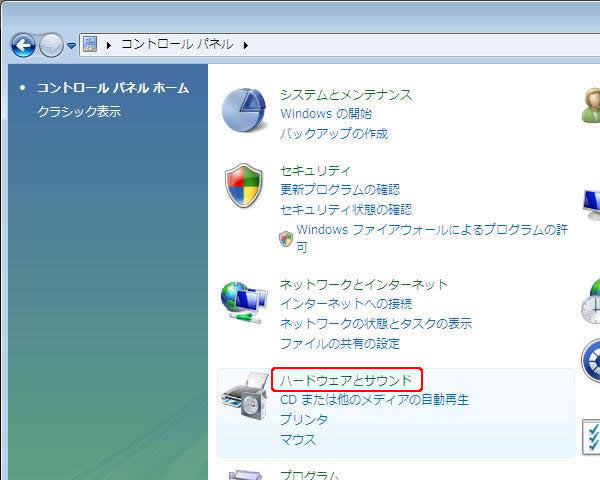Select コントロール パネル in address bar

[177, 44]
